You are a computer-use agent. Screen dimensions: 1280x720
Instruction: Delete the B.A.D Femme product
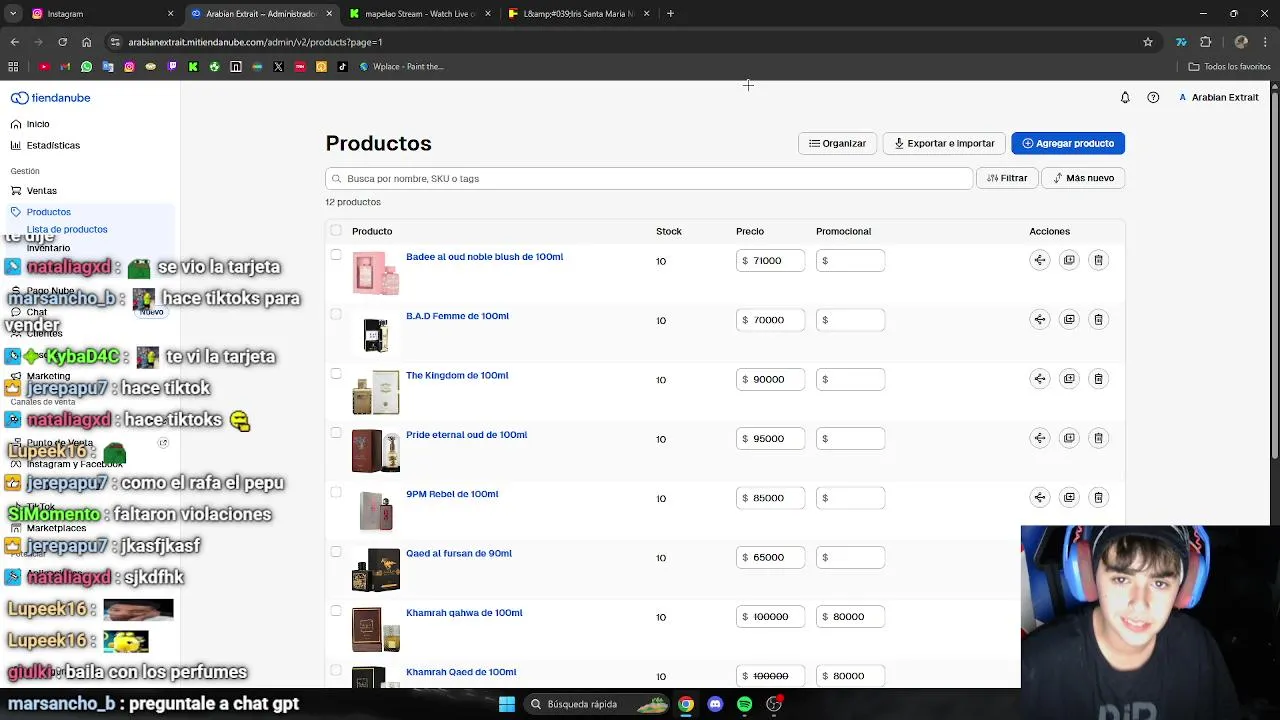coord(1098,319)
